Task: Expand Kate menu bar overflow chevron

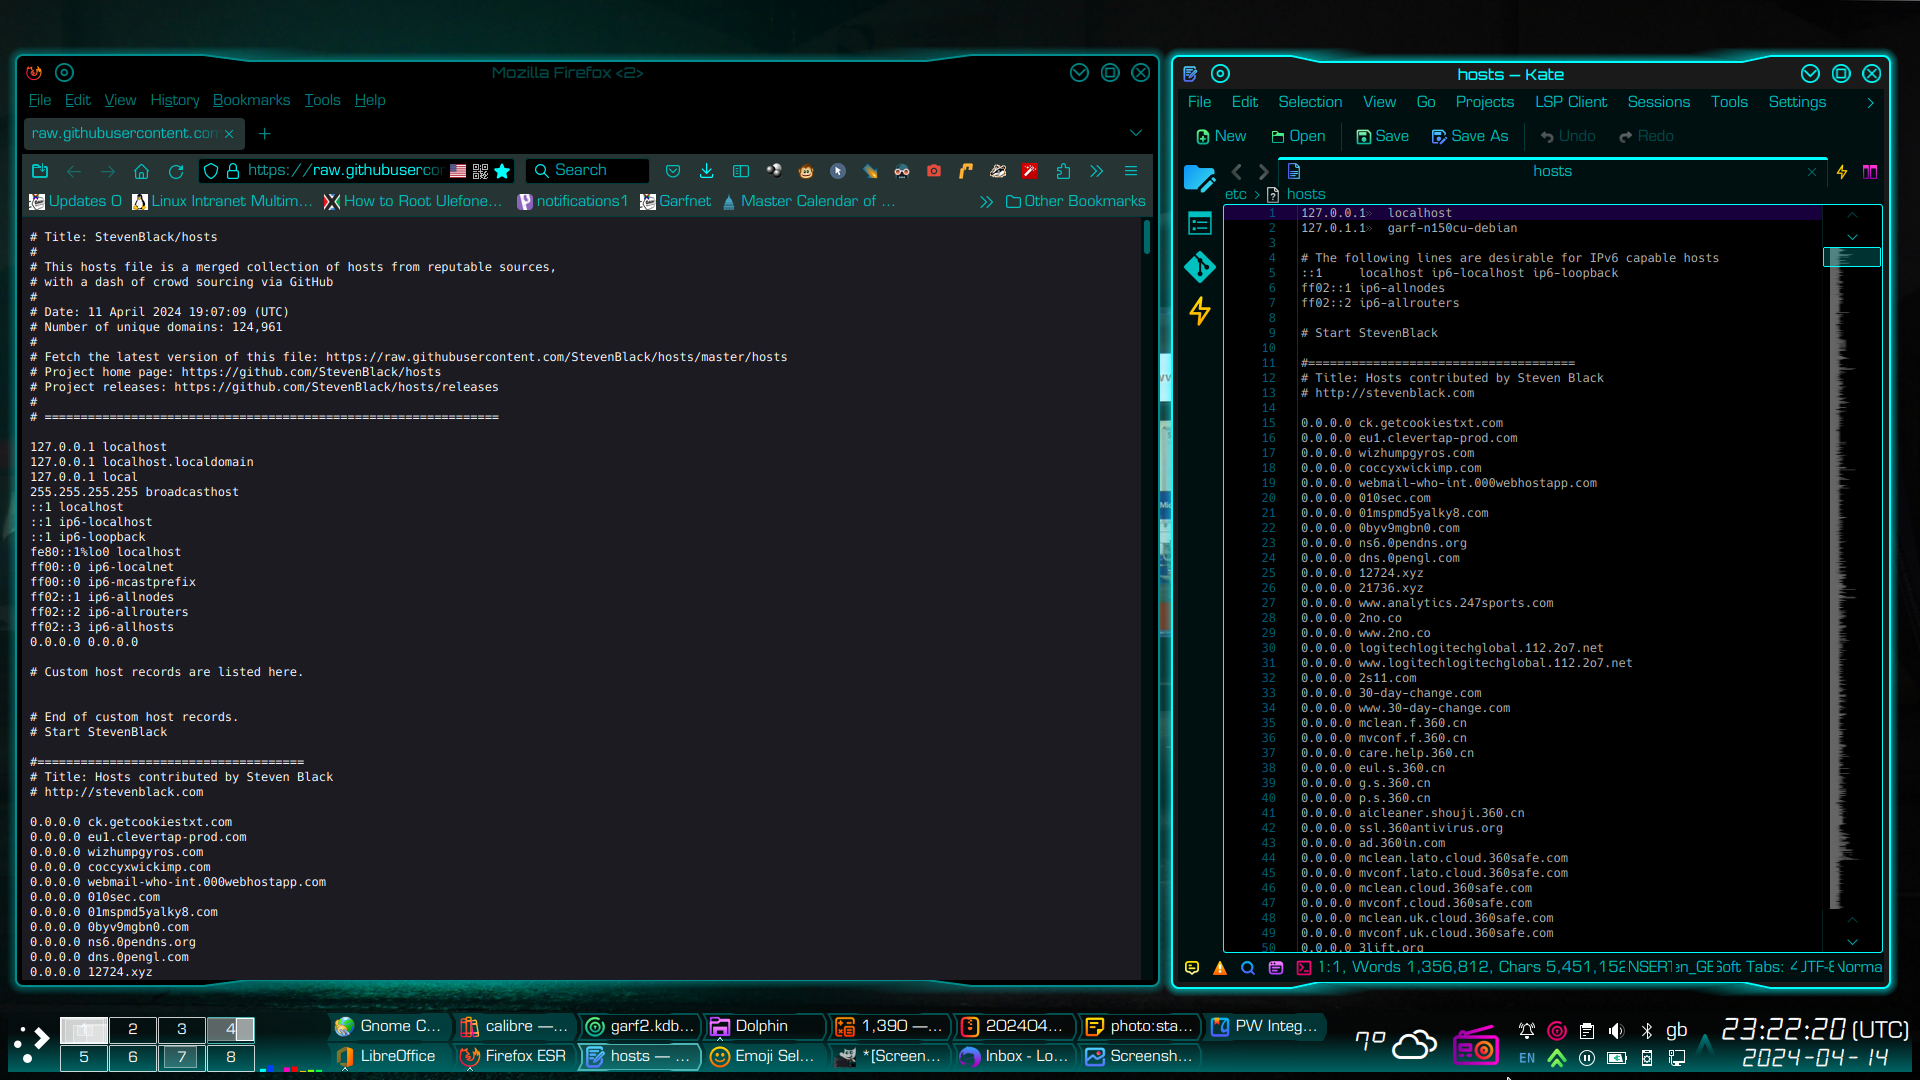Action: pos(1870,102)
